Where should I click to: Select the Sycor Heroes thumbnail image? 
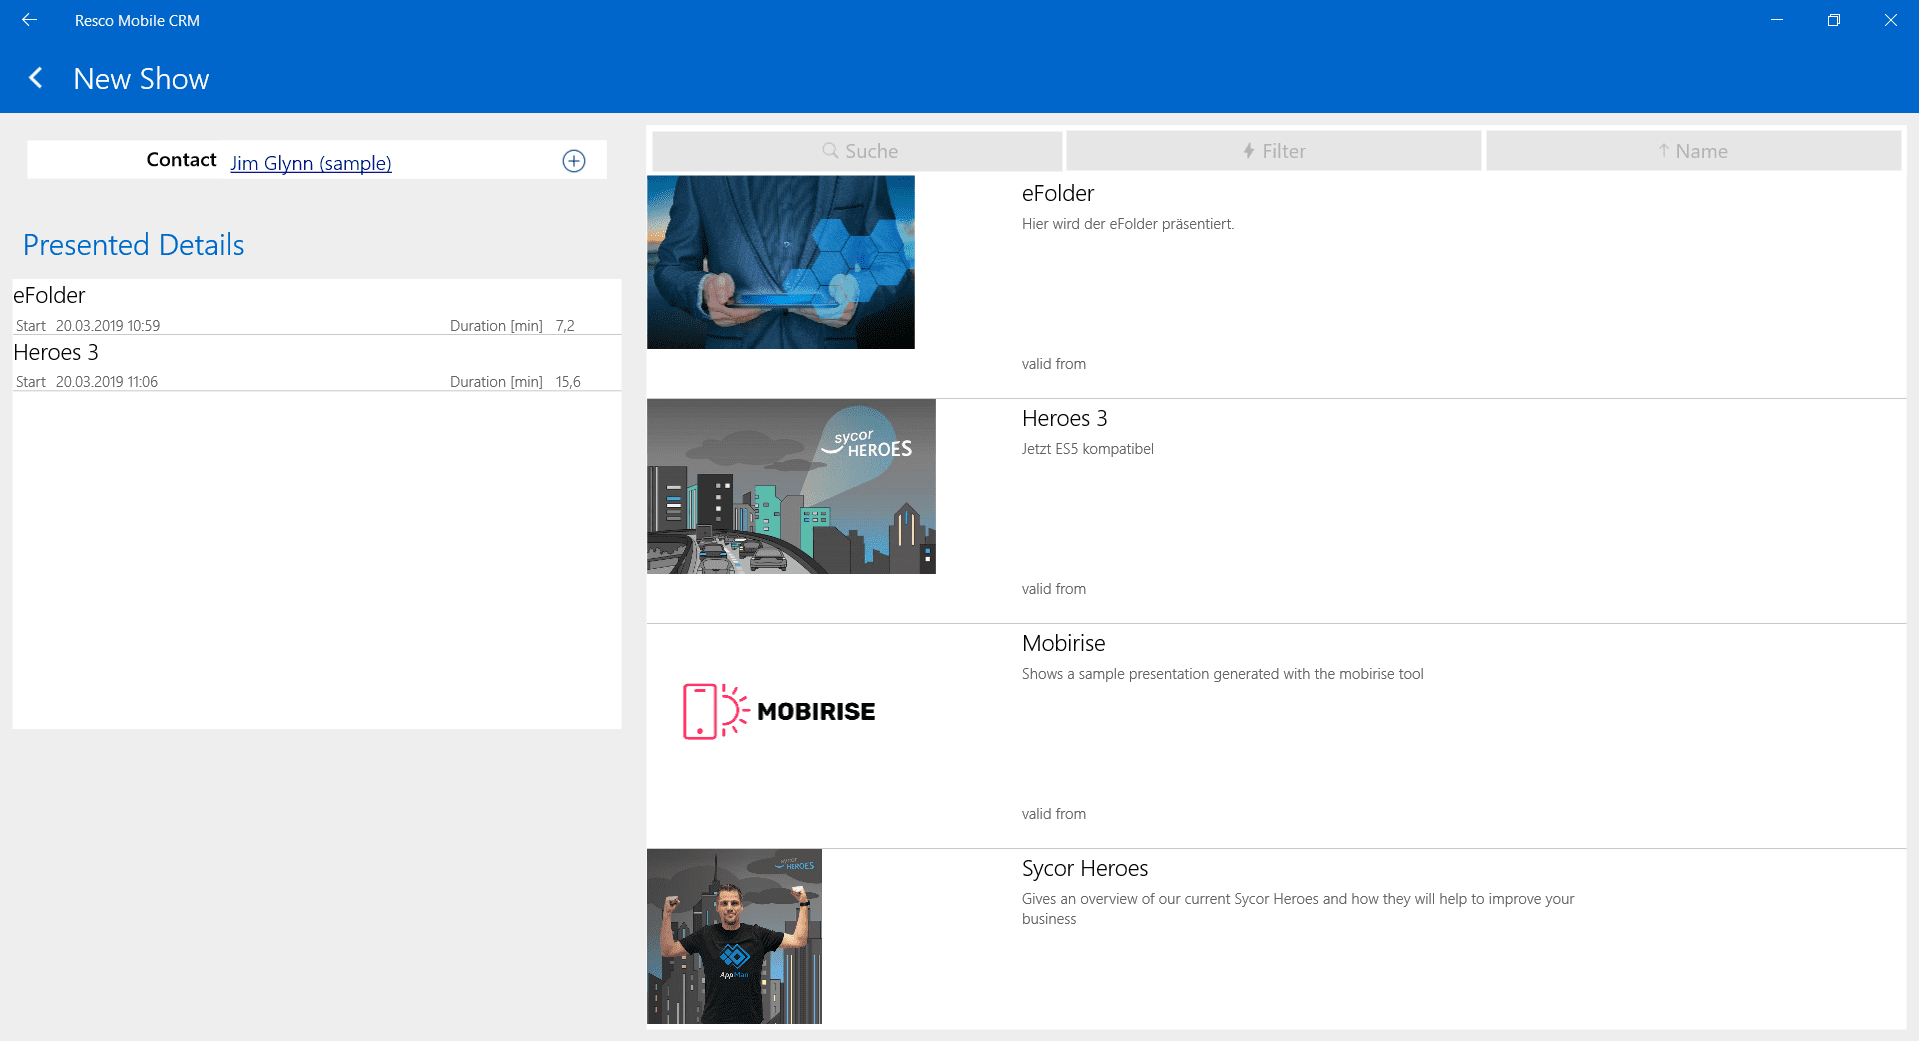pyautogui.click(x=734, y=936)
